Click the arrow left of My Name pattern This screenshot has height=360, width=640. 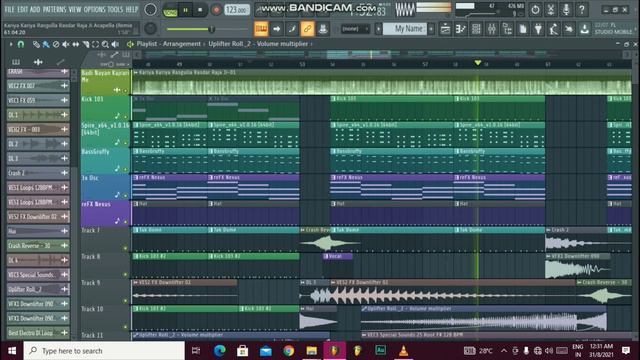click(378, 29)
